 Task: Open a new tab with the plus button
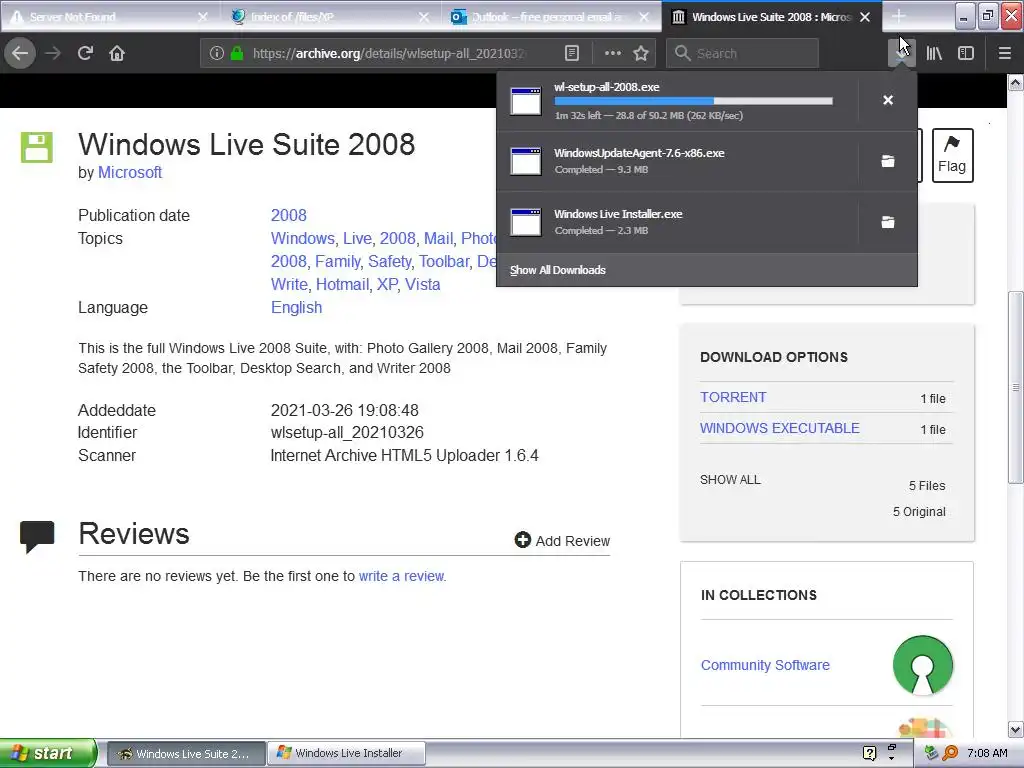pos(899,16)
